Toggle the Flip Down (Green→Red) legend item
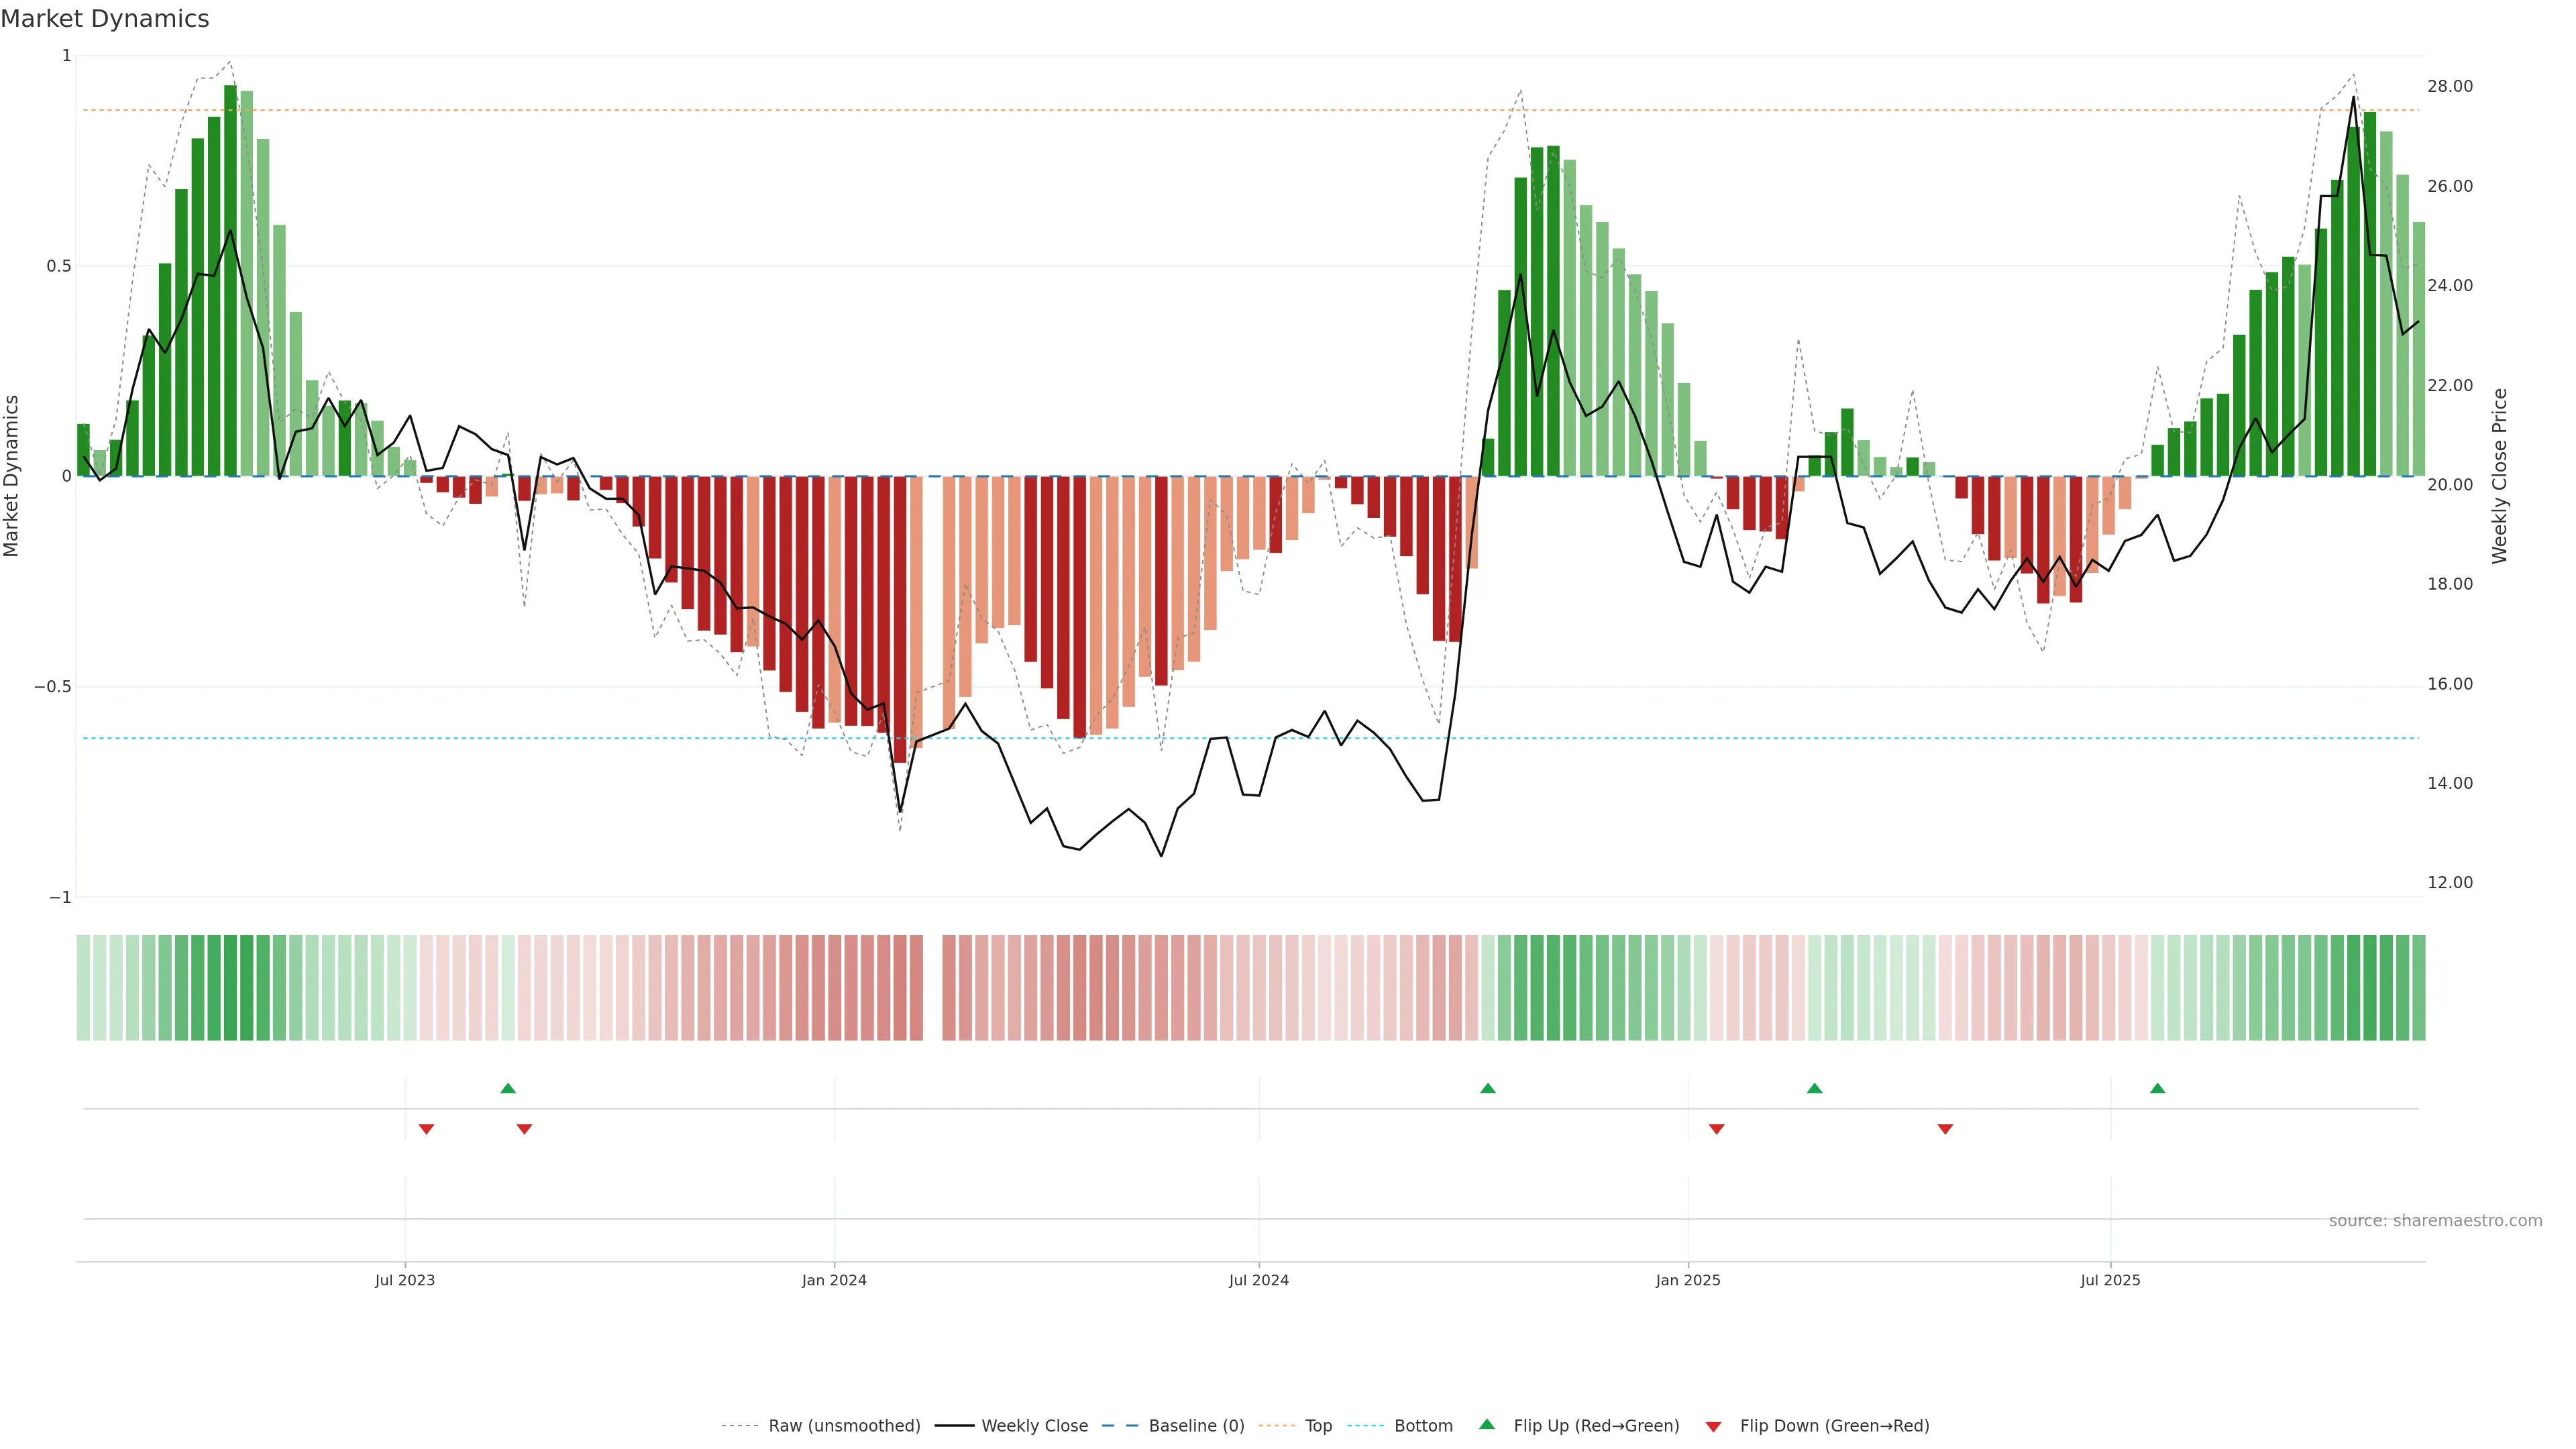The image size is (2576, 1449). [1834, 1426]
